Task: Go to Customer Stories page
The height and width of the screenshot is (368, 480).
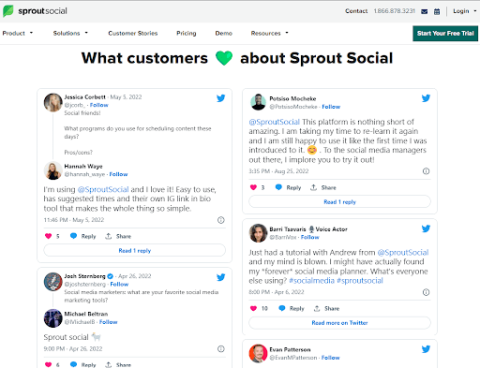Action: pos(133,33)
